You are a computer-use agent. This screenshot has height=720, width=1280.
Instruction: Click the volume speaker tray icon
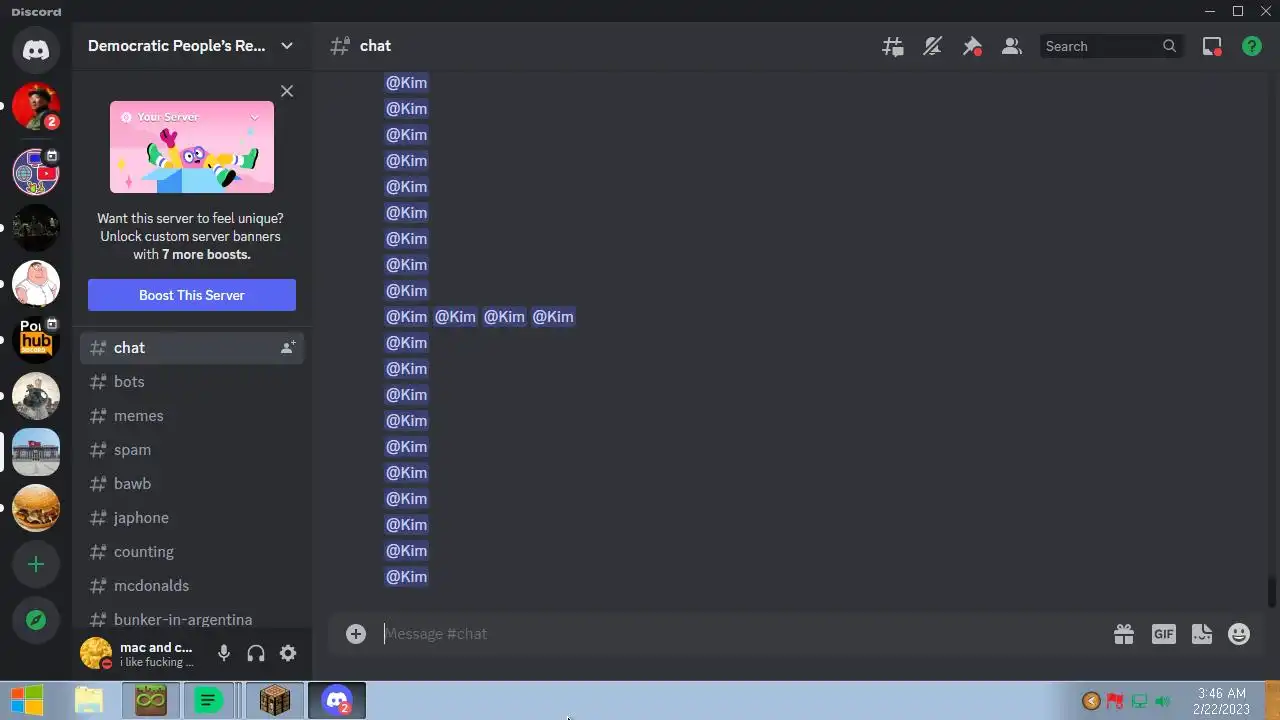pyautogui.click(x=1163, y=701)
